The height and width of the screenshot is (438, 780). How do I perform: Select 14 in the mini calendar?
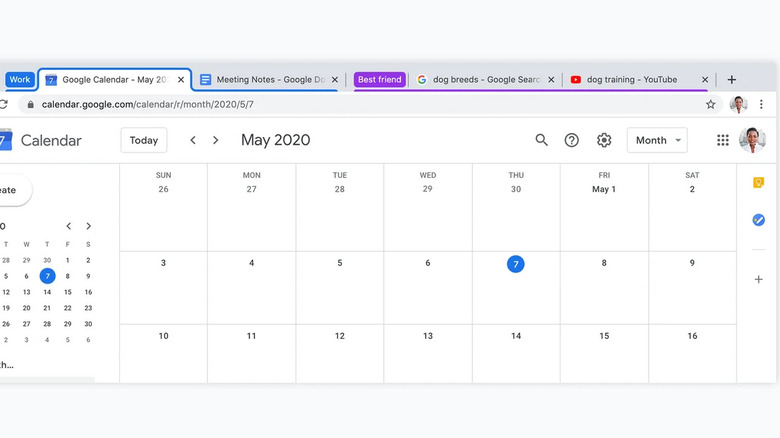tap(47, 292)
